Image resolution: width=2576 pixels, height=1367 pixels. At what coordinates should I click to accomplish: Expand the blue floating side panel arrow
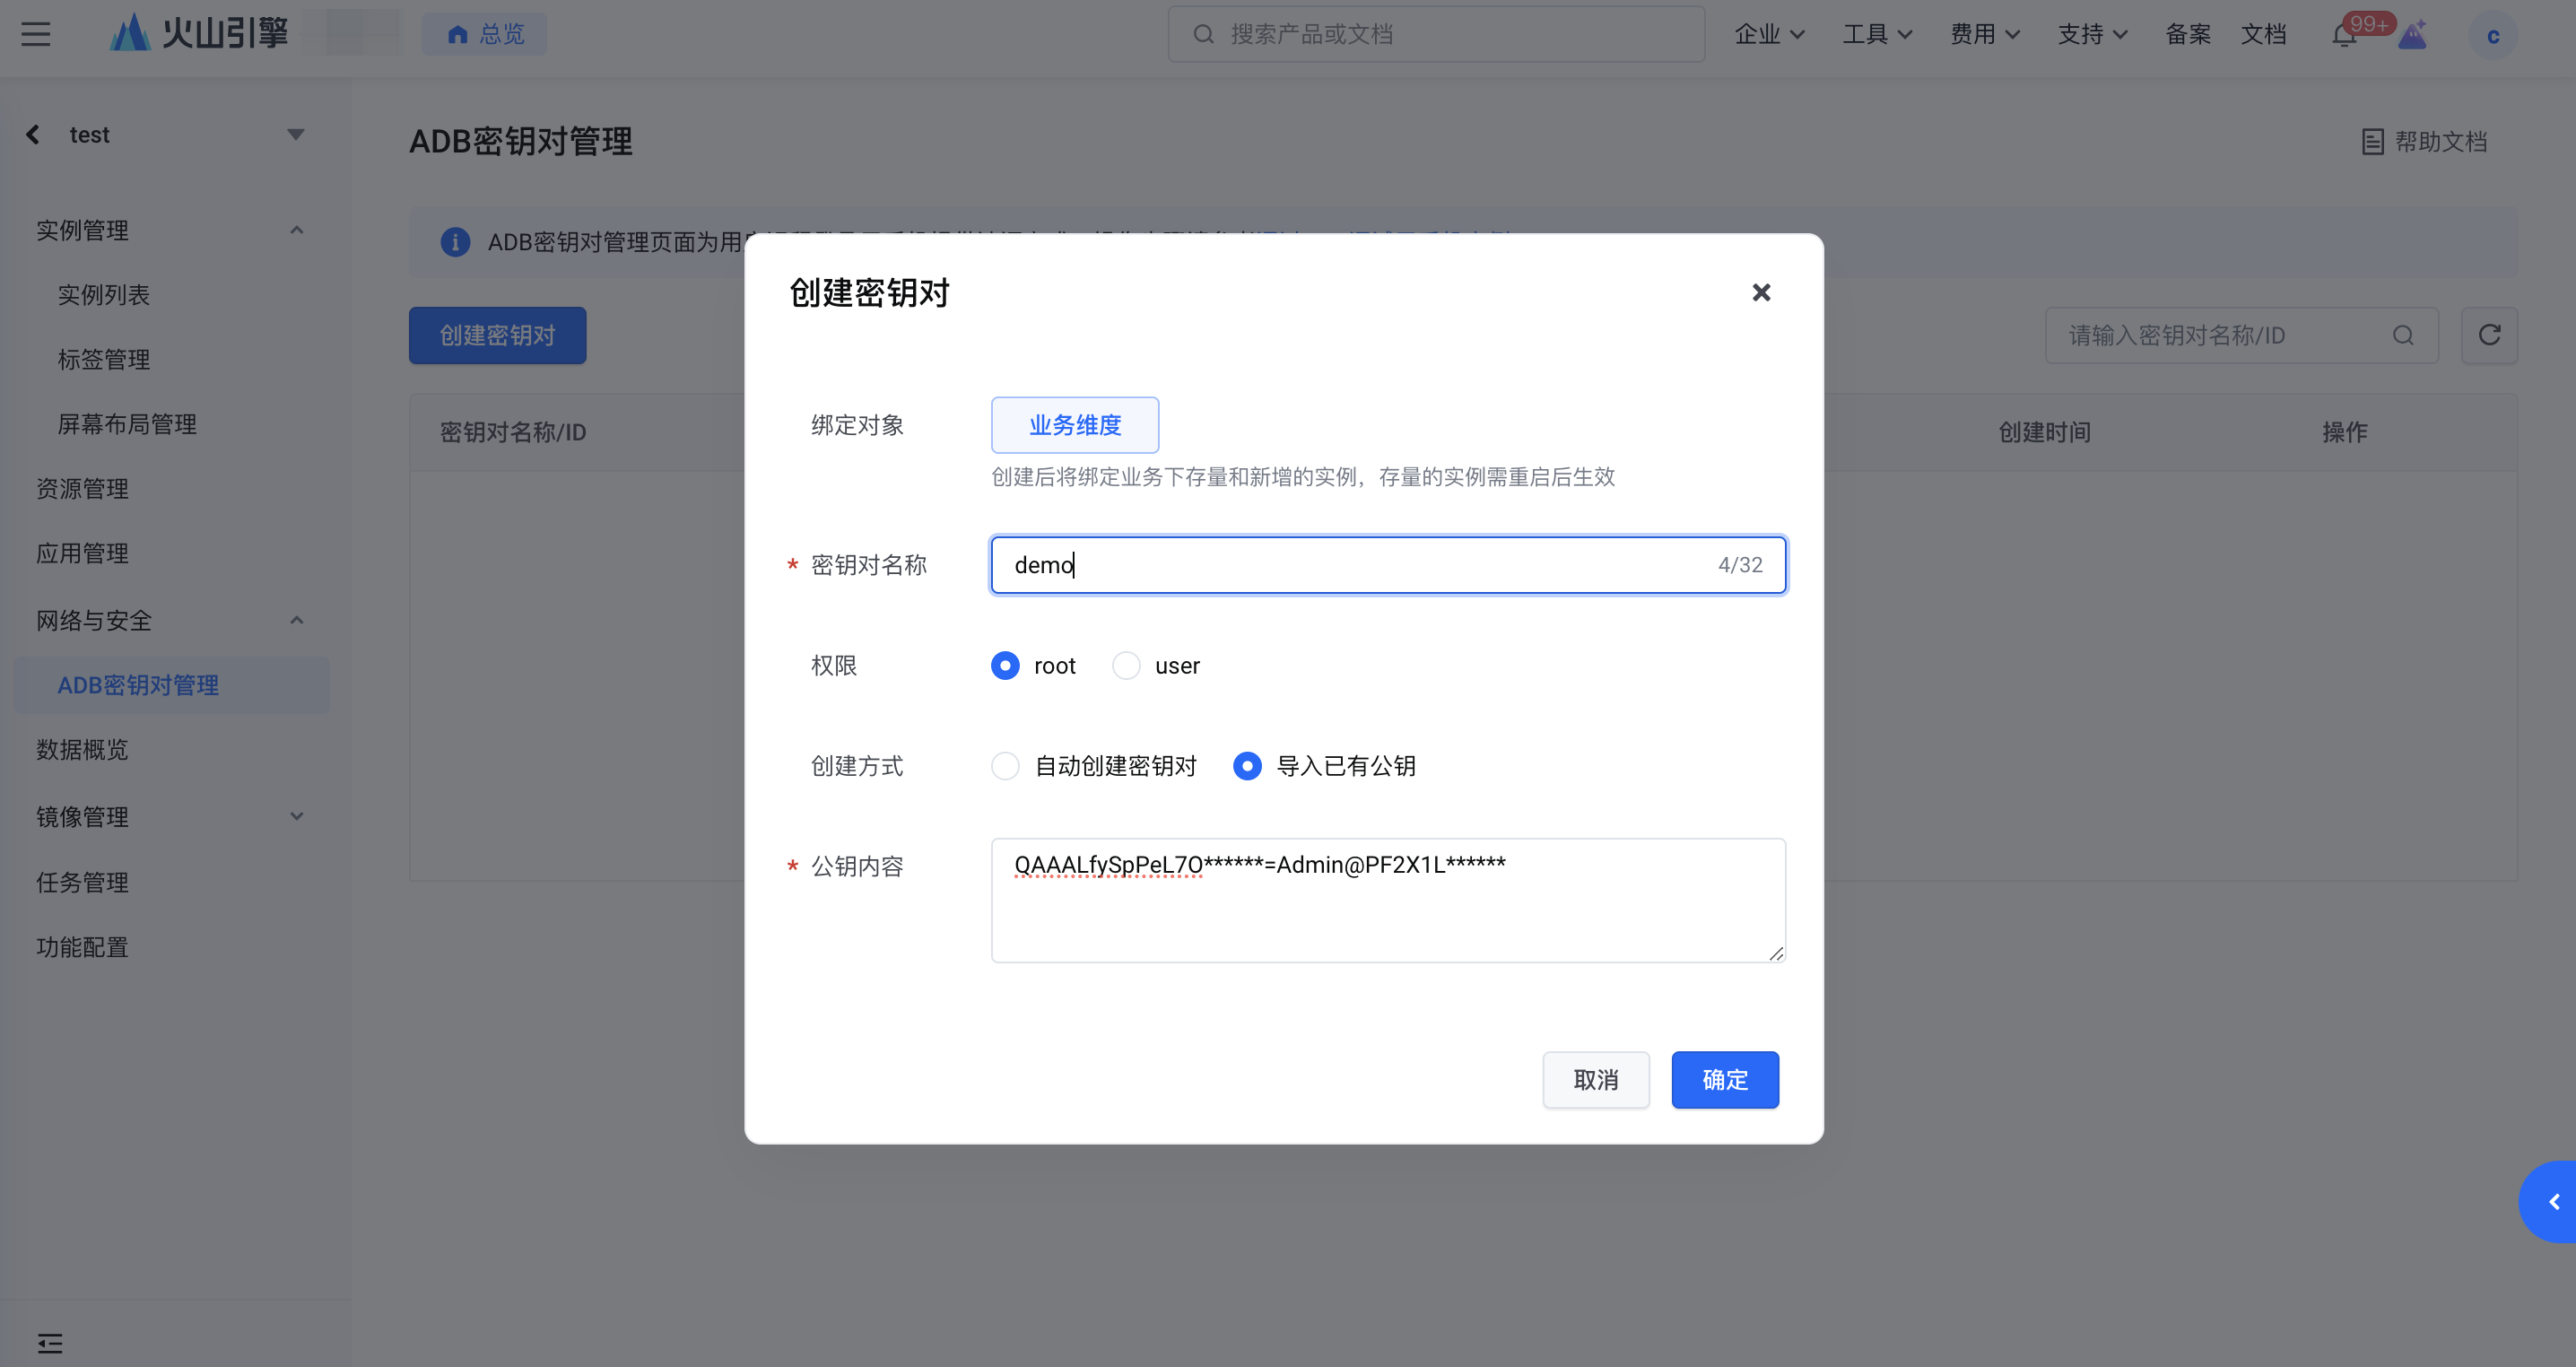point(2553,1201)
